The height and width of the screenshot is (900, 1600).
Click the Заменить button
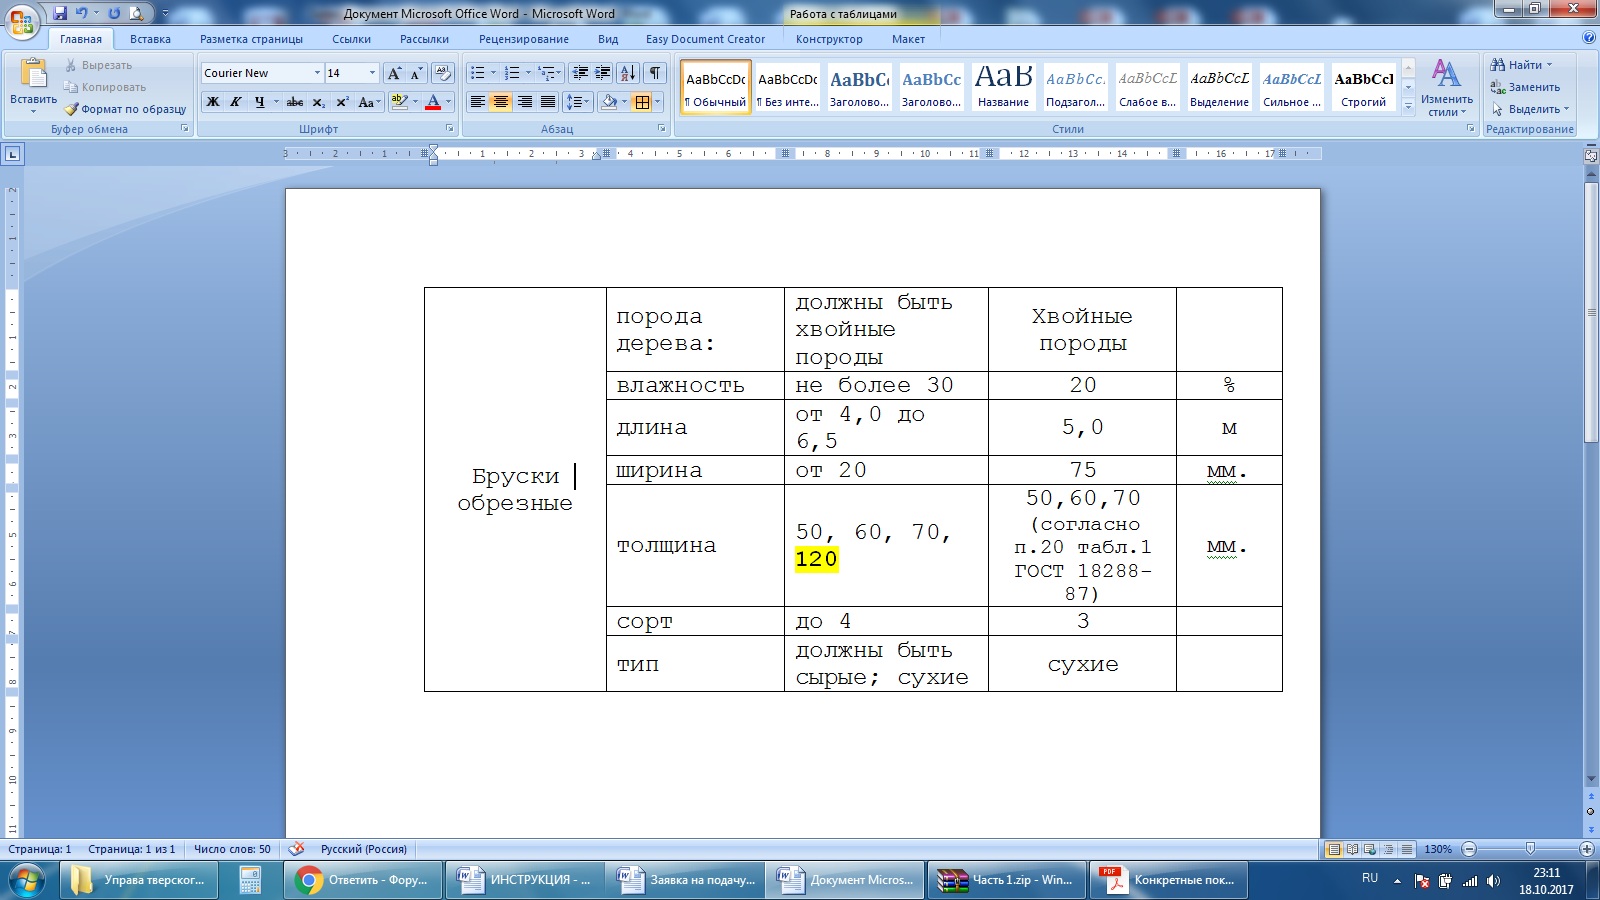pos(1526,87)
